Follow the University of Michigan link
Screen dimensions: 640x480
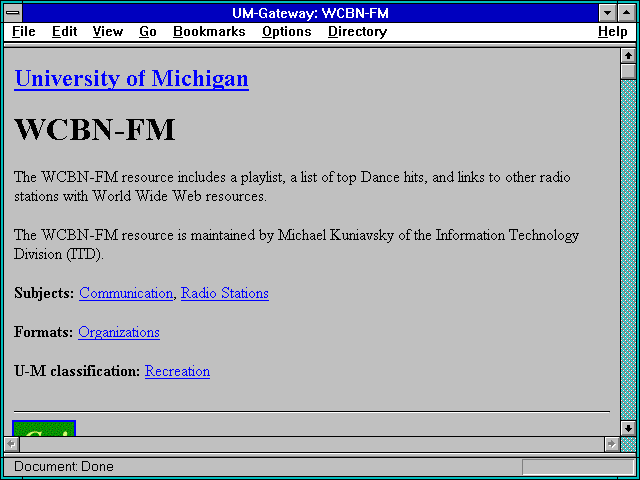click(x=131, y=78)
